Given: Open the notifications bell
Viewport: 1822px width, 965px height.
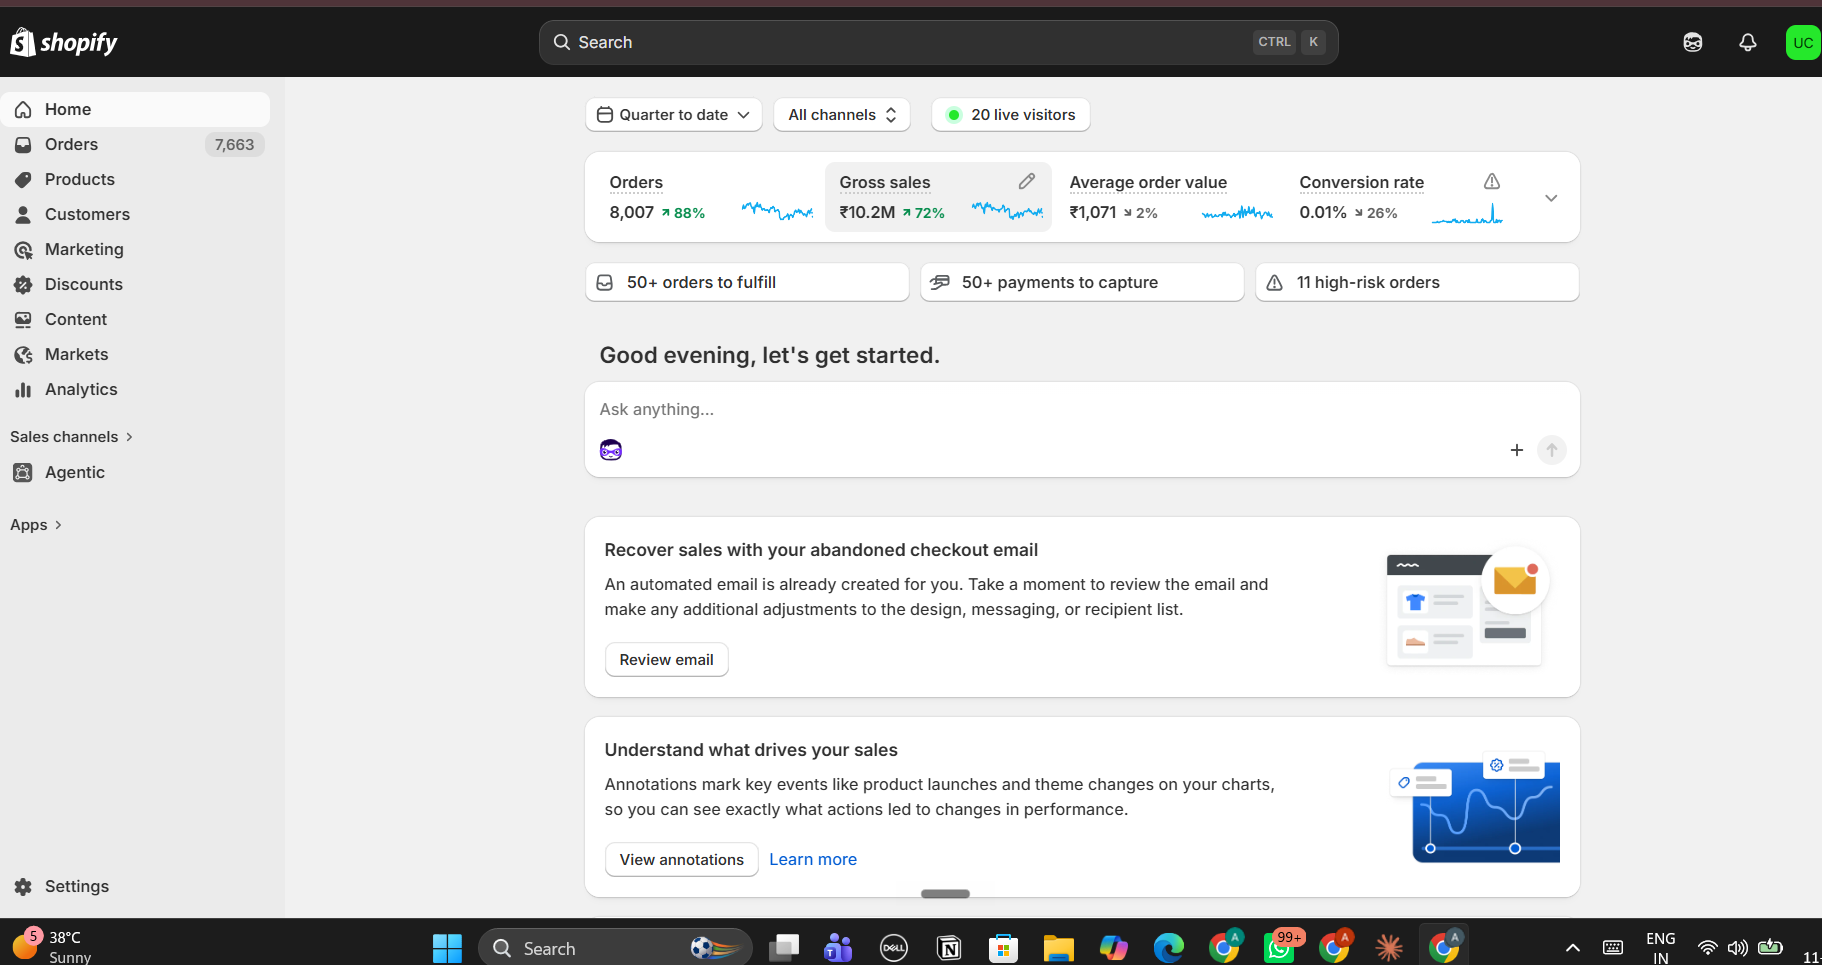Looking at the screenshot, I should click(x=1748, y=42).
